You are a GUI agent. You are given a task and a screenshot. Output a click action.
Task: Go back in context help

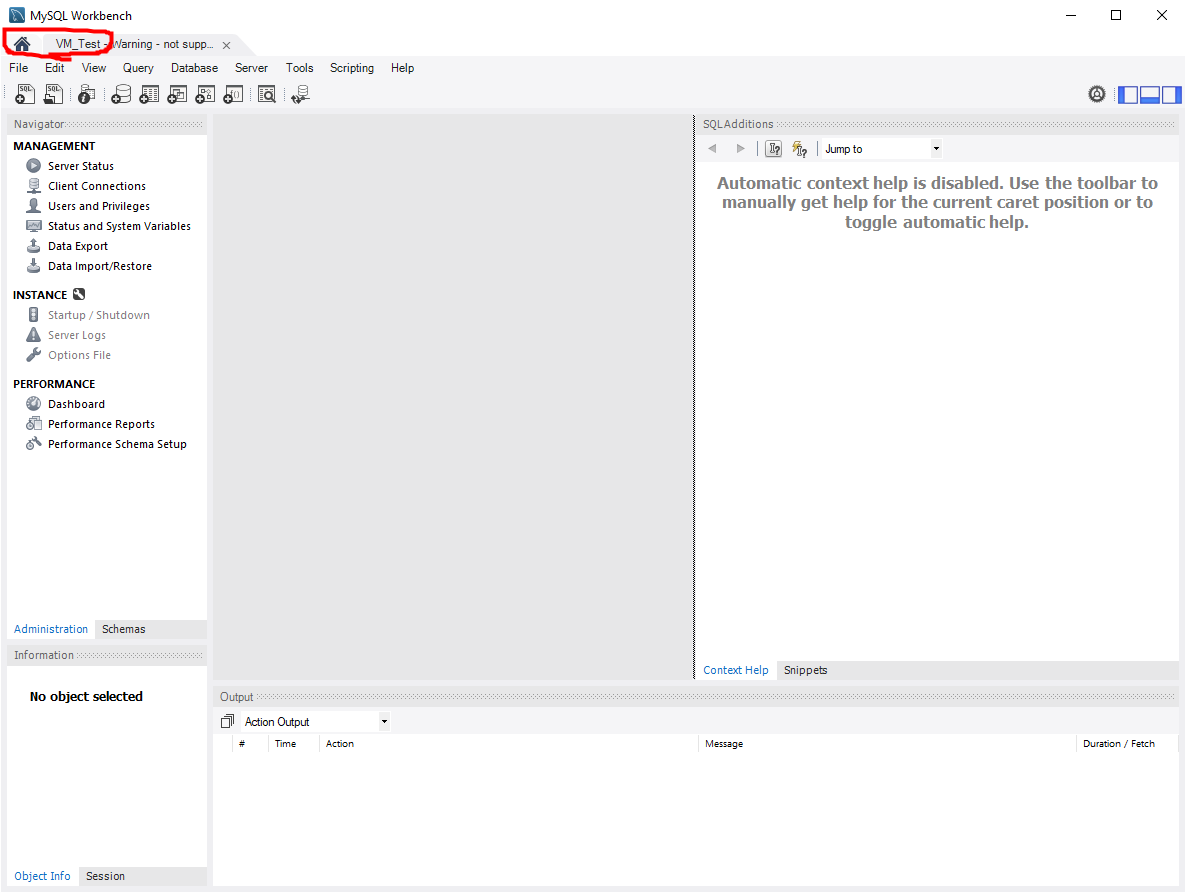(x=712, y=149)
